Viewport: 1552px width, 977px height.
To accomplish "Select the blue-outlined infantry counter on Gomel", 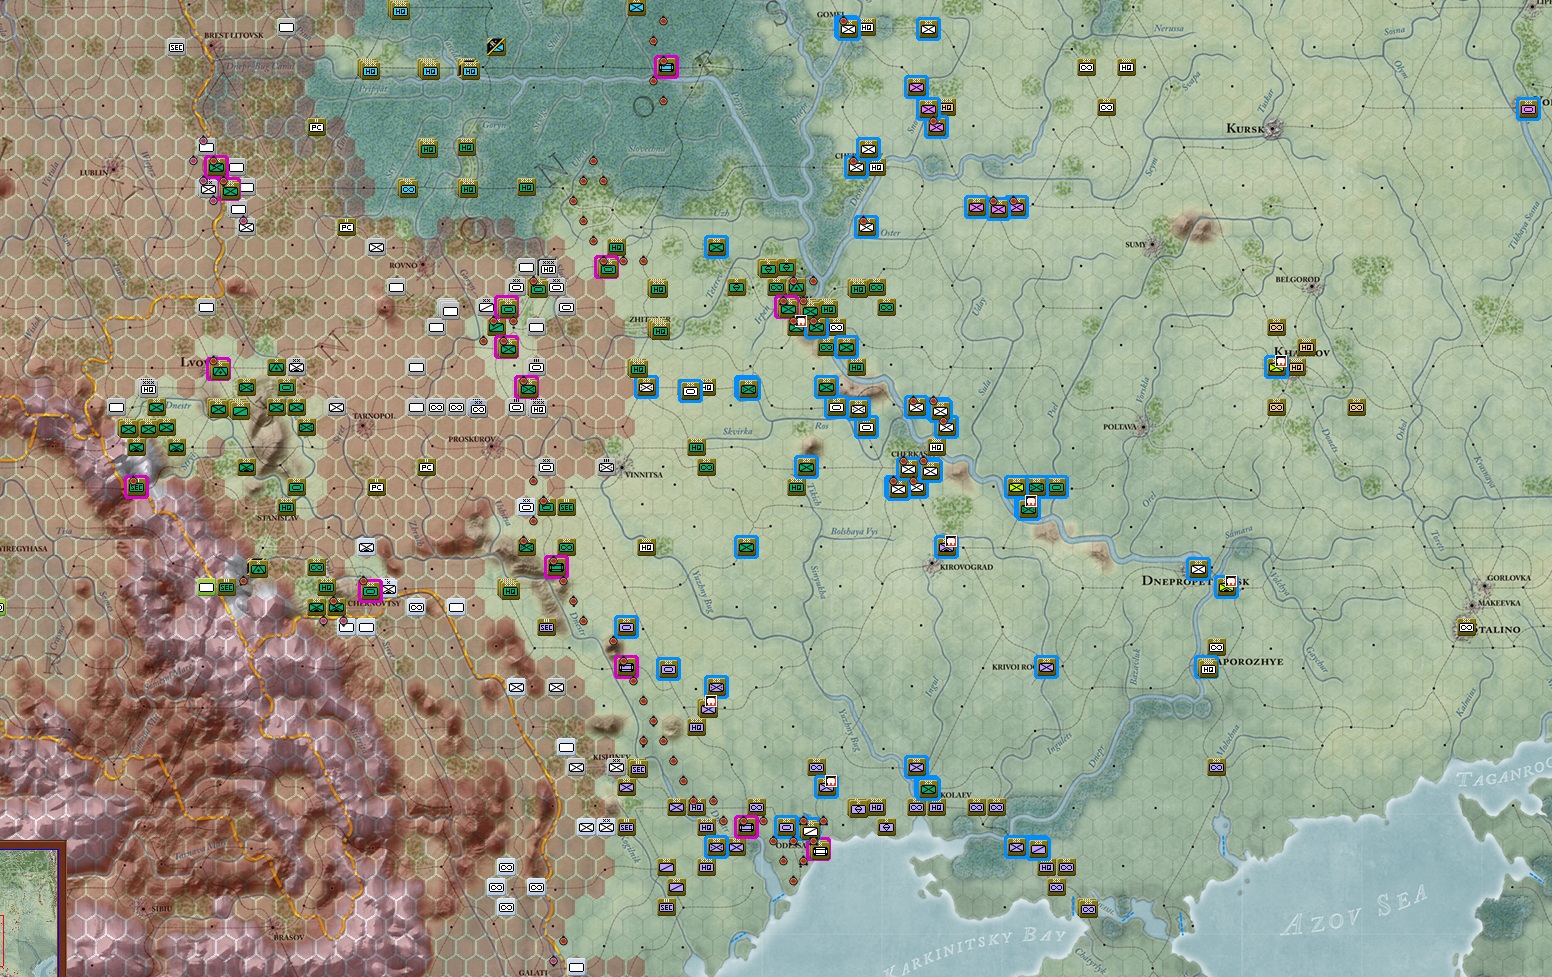I will pos(848,29).
